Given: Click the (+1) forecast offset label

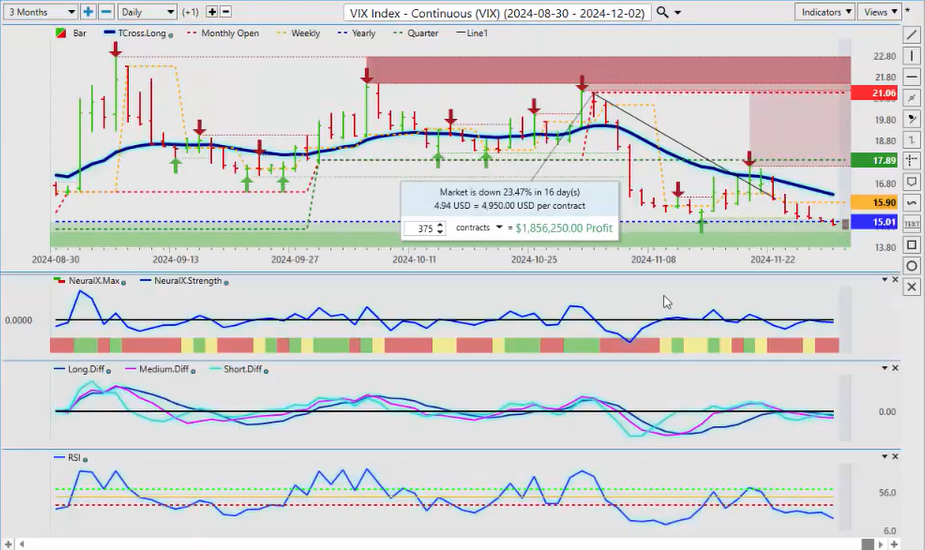Looking at the screenshot, I should (x=191, y=12).
